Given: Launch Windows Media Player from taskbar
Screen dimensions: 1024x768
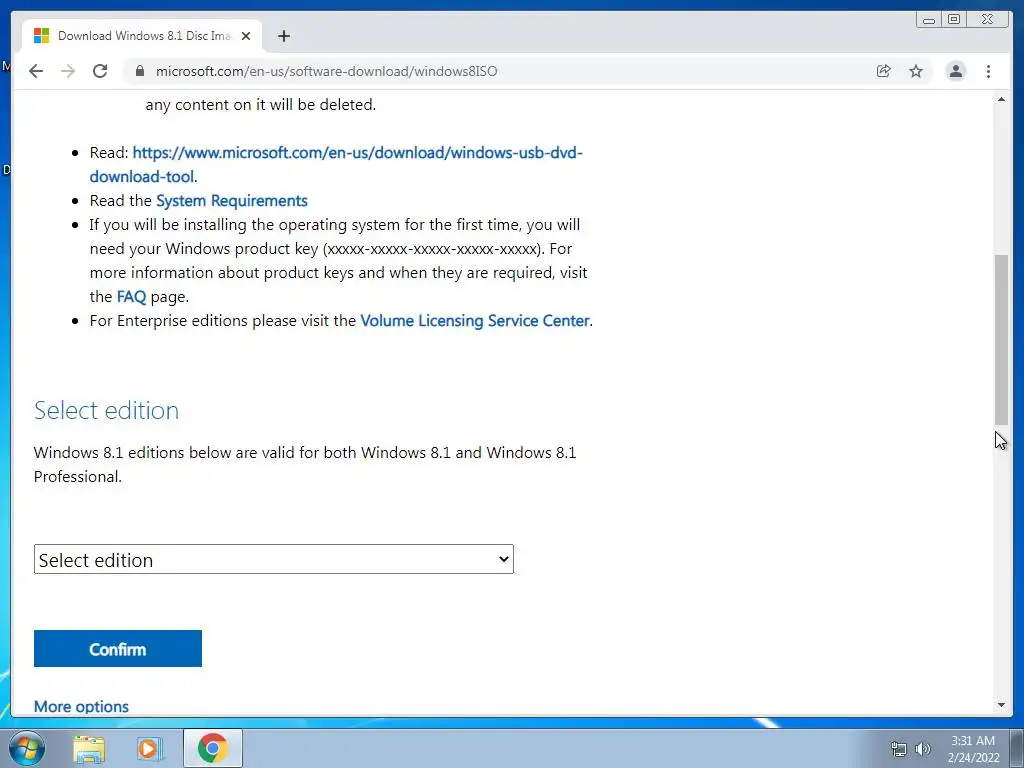Looking at the screenshot, I should (x=149, y=748).
